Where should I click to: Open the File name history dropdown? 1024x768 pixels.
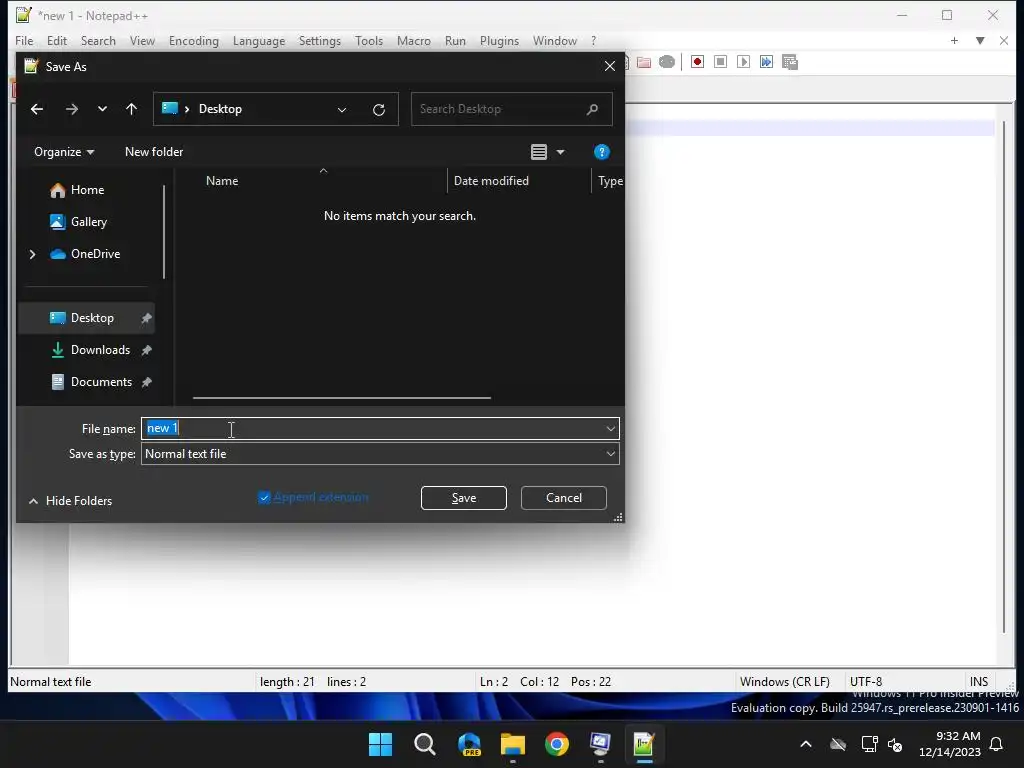611,429
